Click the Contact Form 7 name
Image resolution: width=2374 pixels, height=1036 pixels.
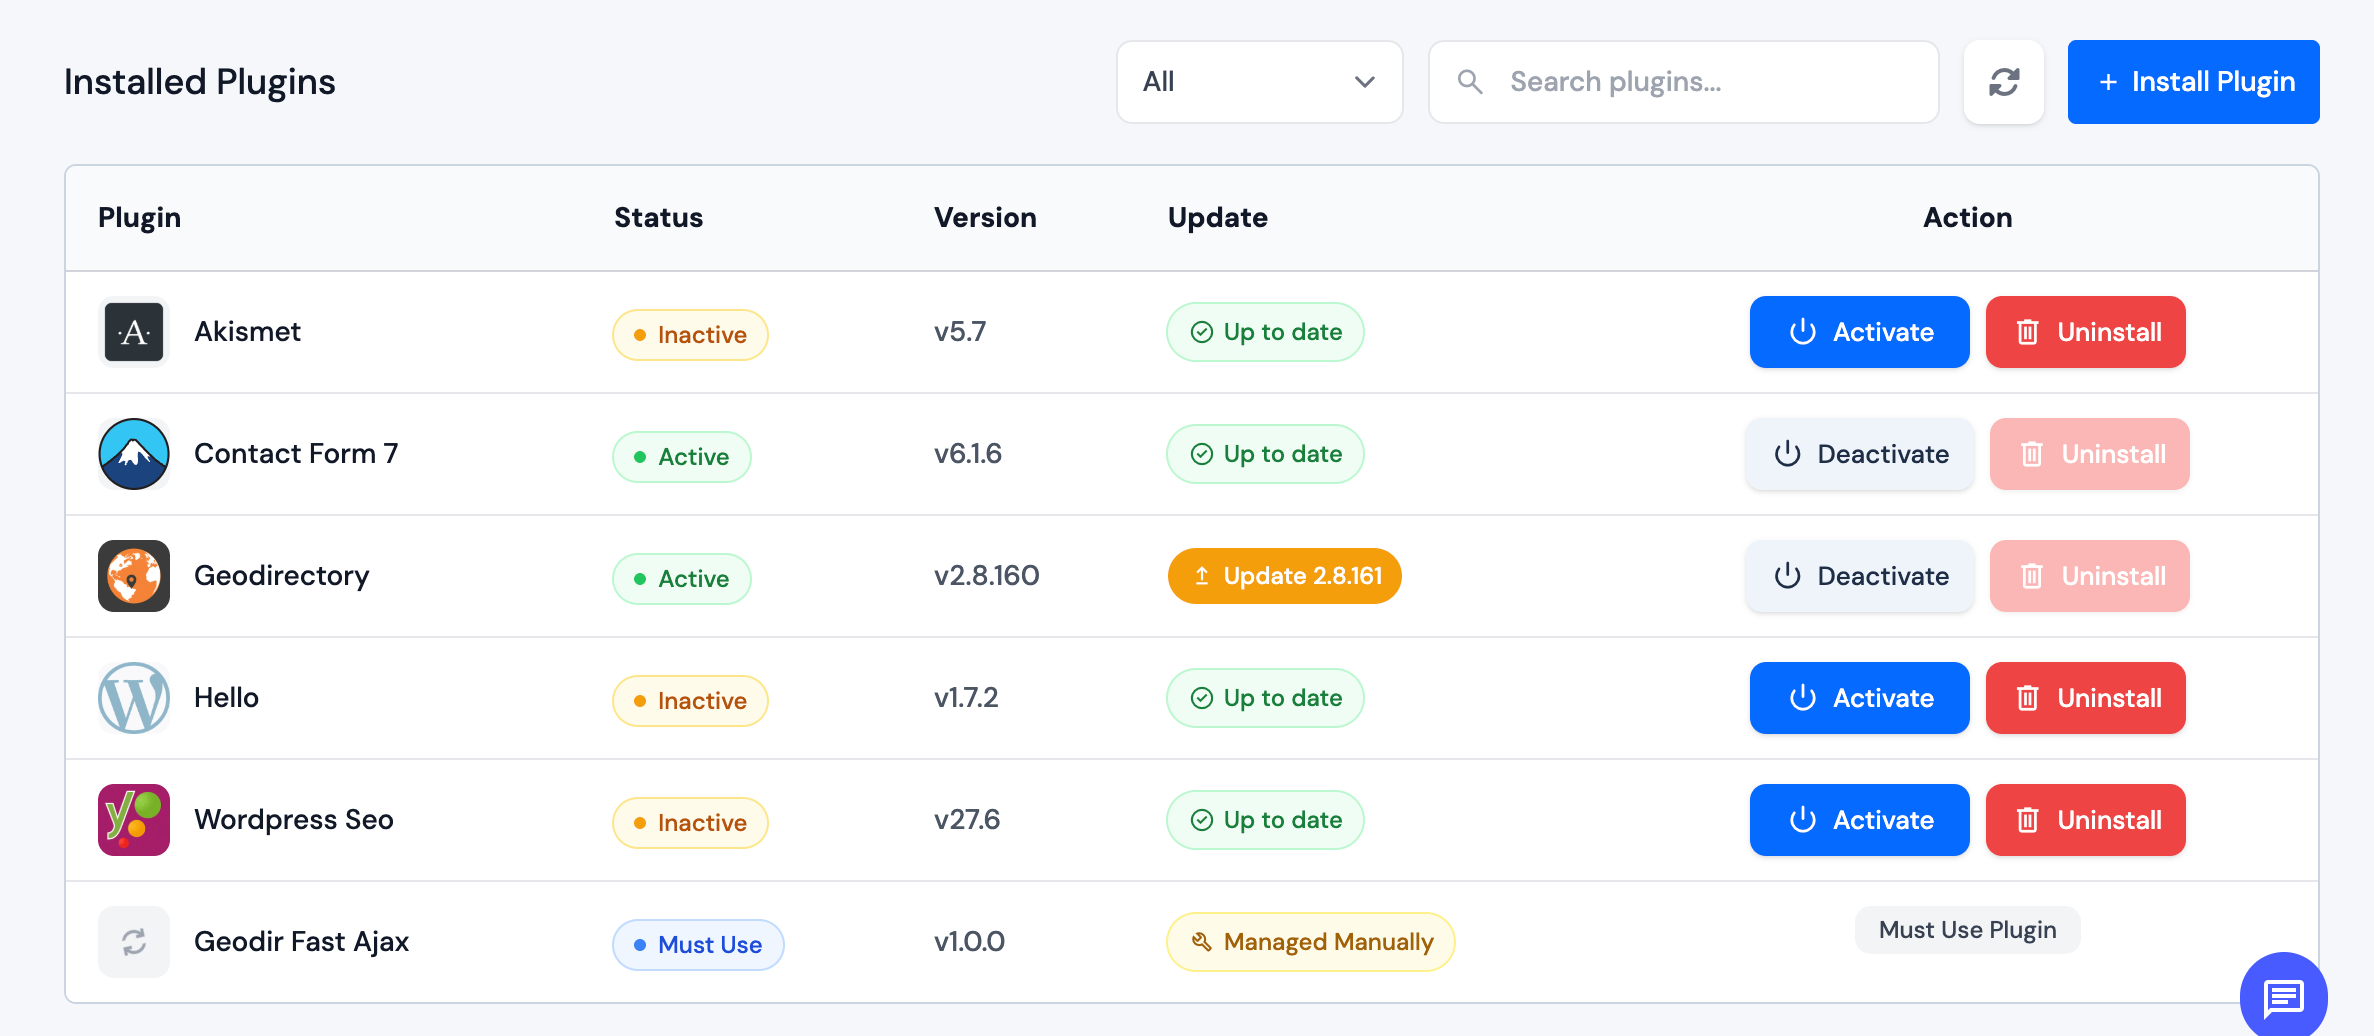coord(296,454)
